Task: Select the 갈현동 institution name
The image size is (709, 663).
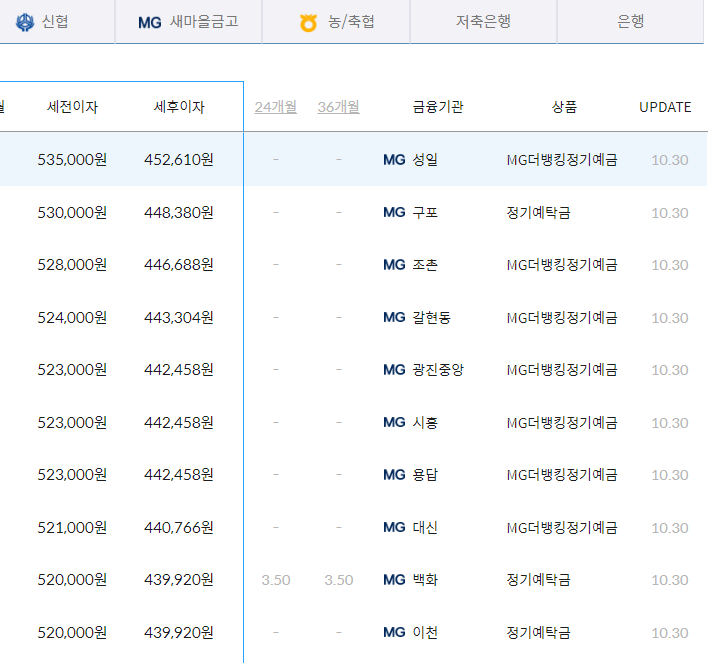Action: 431,317
